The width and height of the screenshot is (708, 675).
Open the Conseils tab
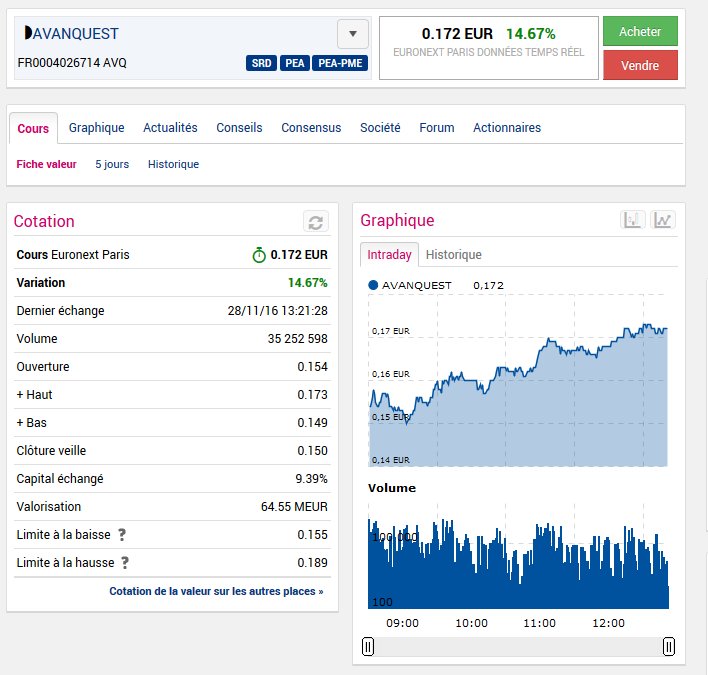point(239,128)
